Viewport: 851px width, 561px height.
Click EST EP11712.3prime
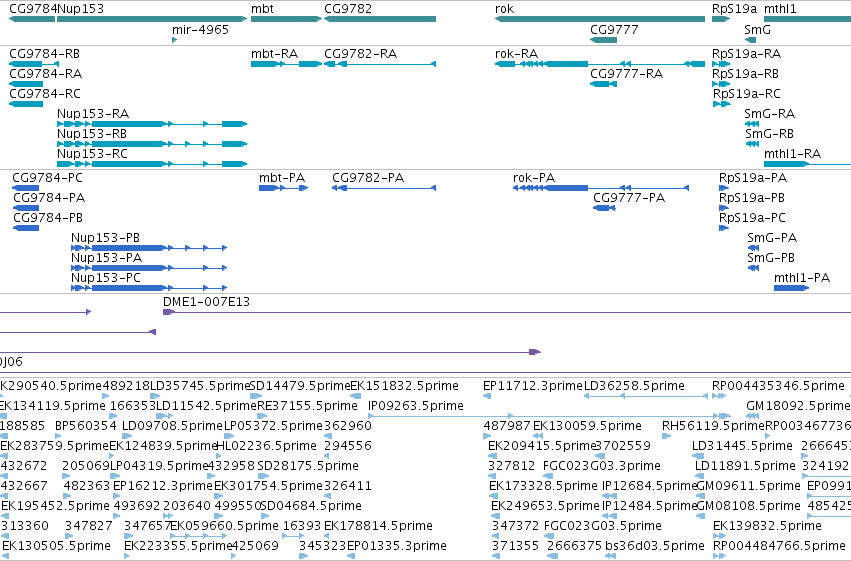(x=487, y=396)
